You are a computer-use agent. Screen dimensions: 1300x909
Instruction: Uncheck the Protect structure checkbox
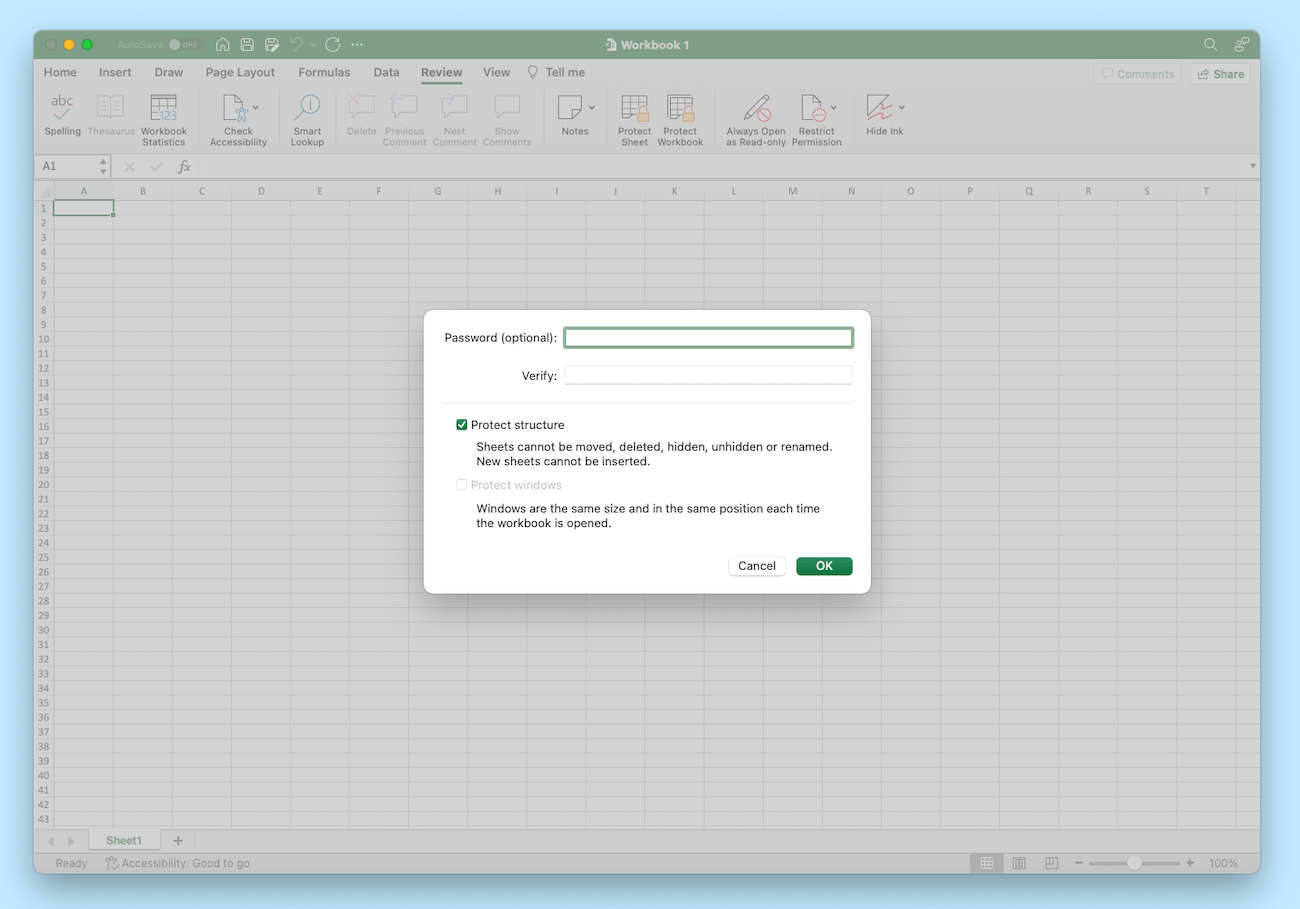(x=461, y=424)
